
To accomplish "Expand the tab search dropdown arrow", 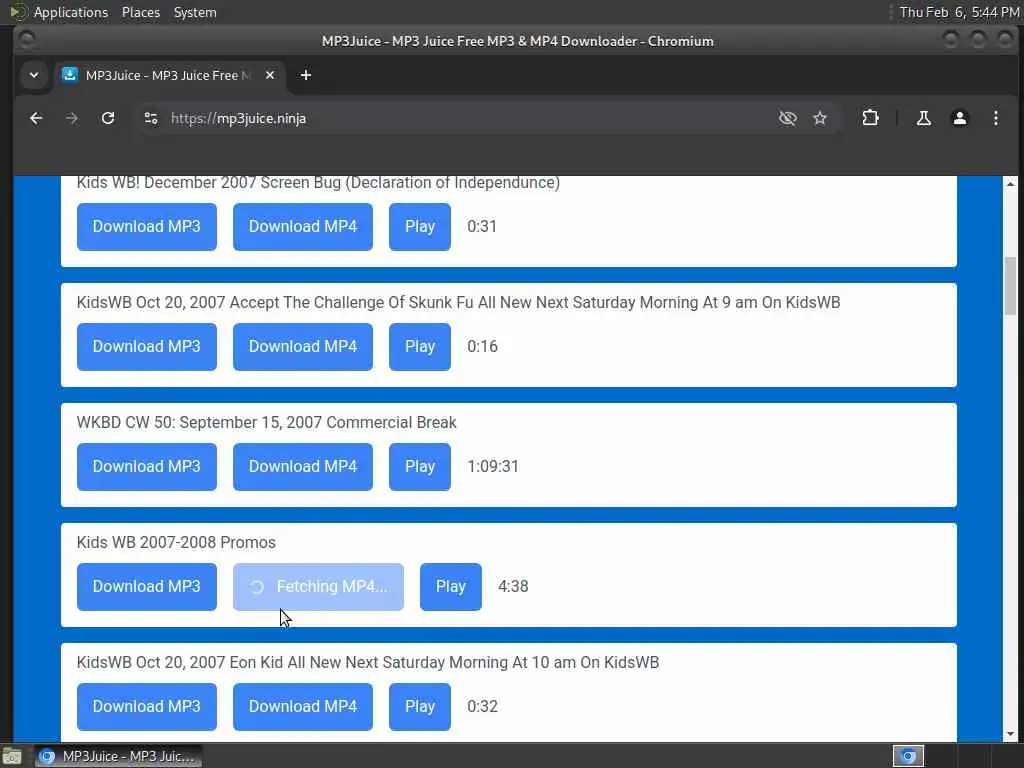I will (x=34, y=75).
